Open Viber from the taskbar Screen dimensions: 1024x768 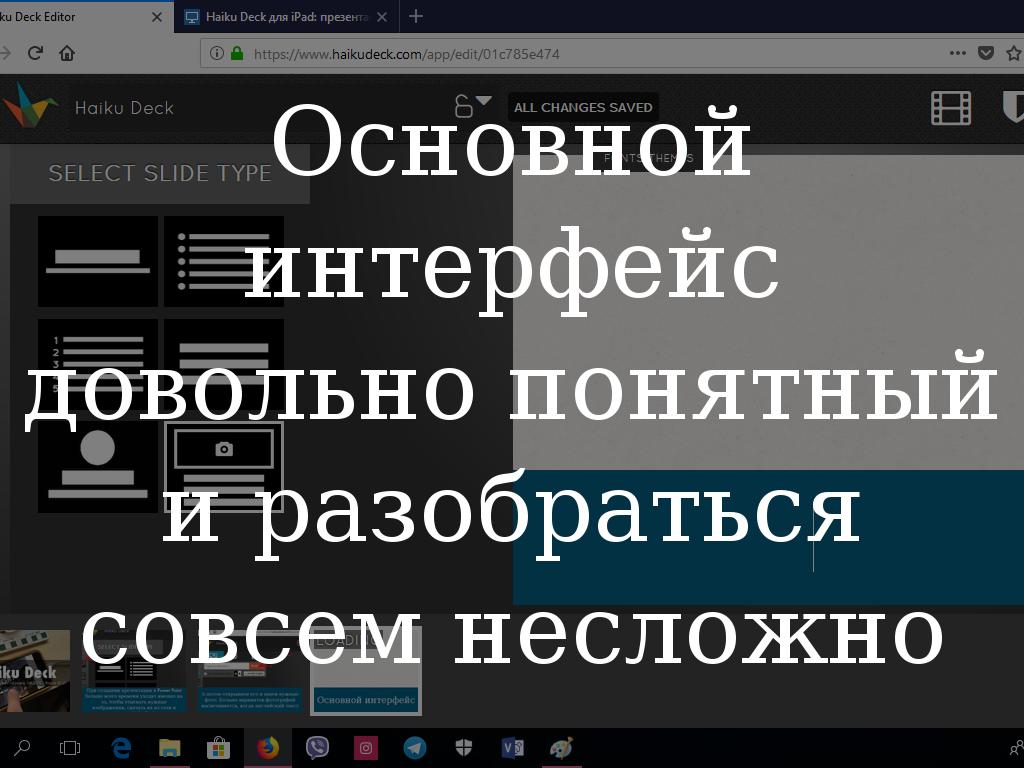click(x=317, y=748)
